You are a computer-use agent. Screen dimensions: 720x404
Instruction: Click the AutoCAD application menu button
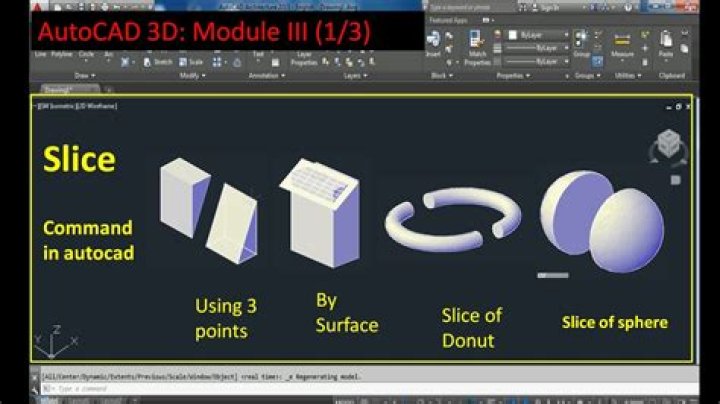pos(38,6)
